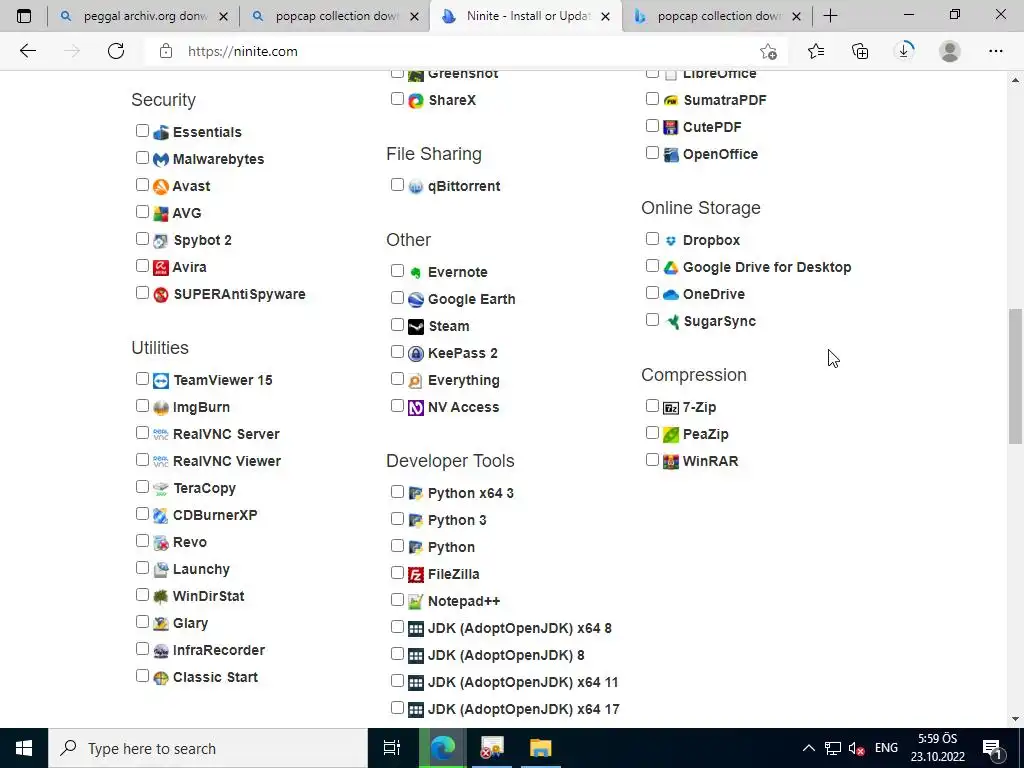Go back to previous page
The width and height of the screenshot is (1024, 768).
(27, 51)
